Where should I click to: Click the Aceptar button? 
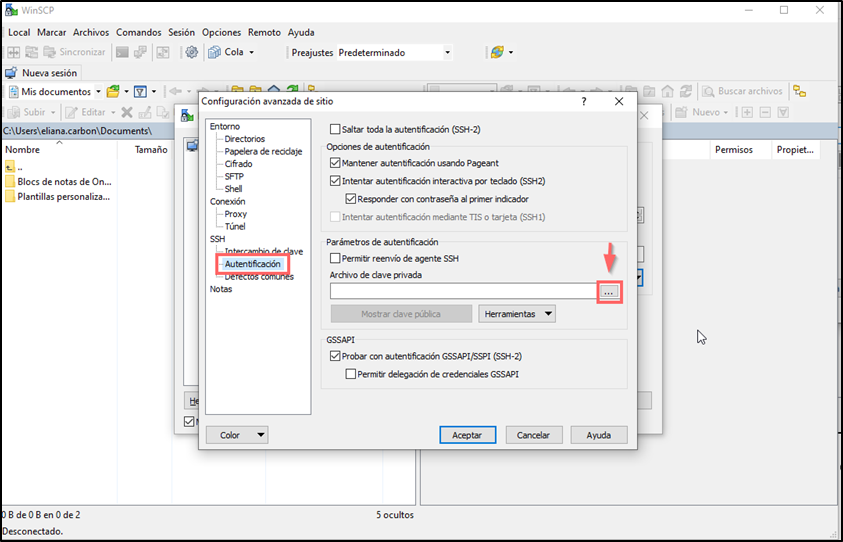(x=467, y=435)
